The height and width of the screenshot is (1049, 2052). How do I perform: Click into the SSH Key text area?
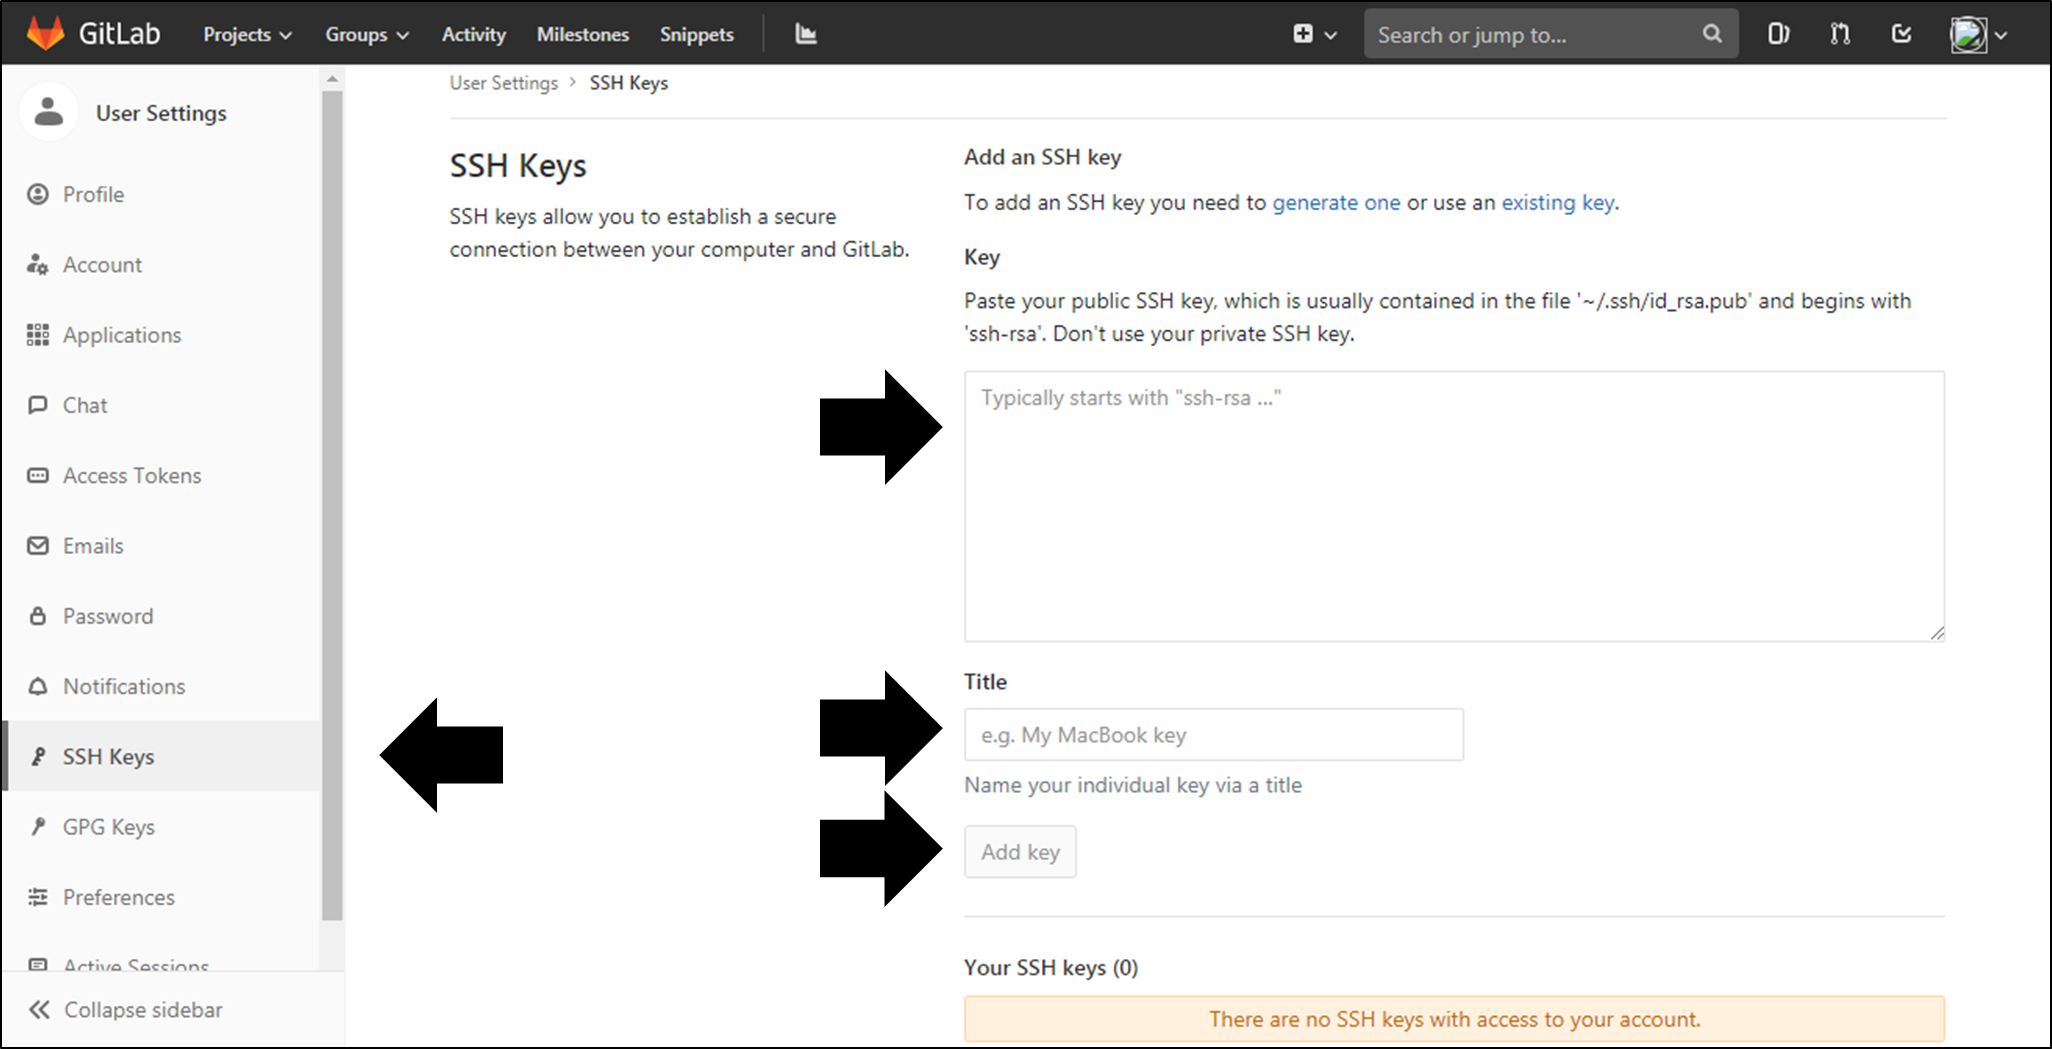1453,506
